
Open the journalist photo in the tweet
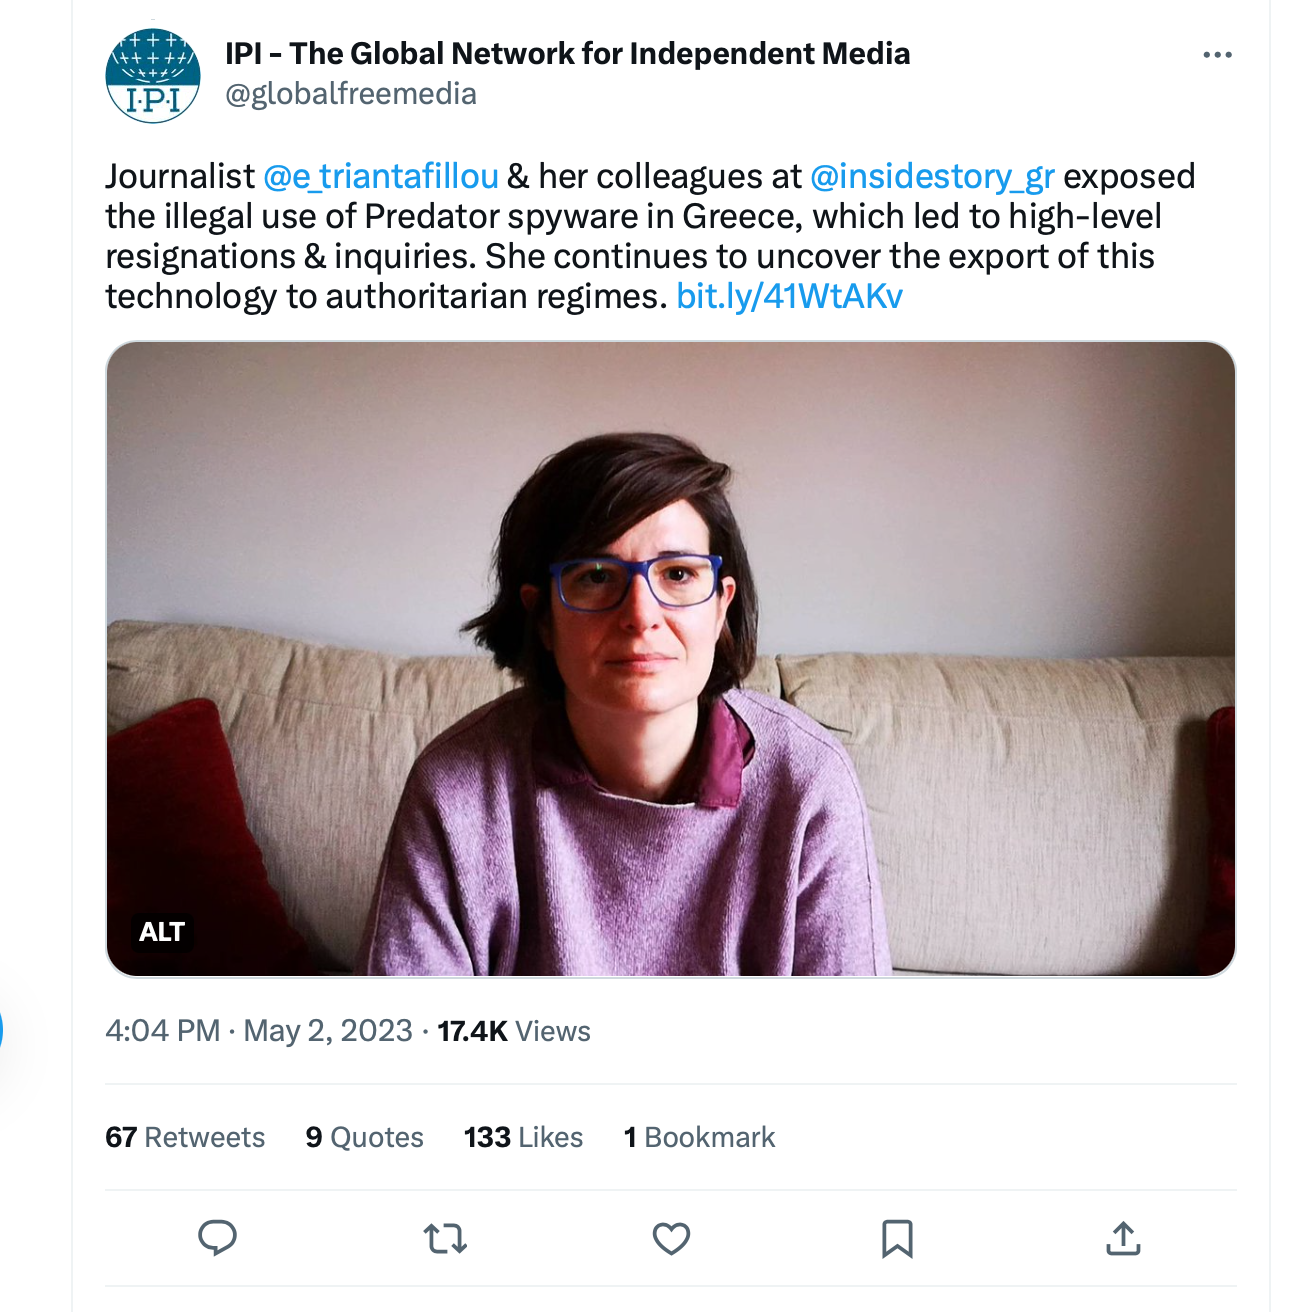(671, 659)
